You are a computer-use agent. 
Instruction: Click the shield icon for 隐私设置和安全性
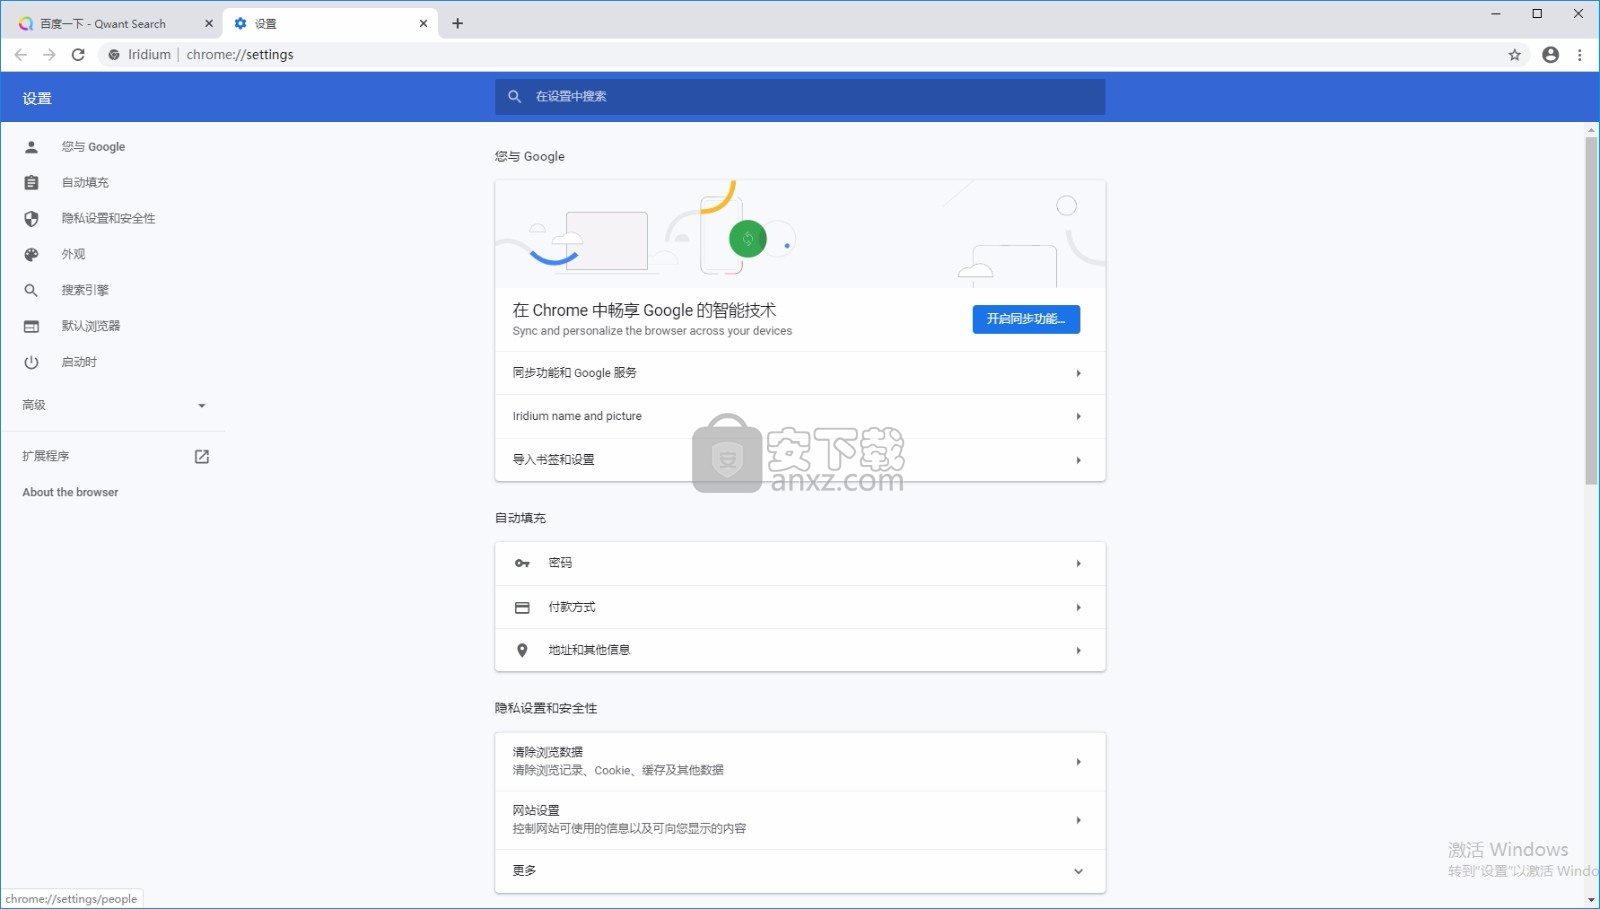[31, 219]
